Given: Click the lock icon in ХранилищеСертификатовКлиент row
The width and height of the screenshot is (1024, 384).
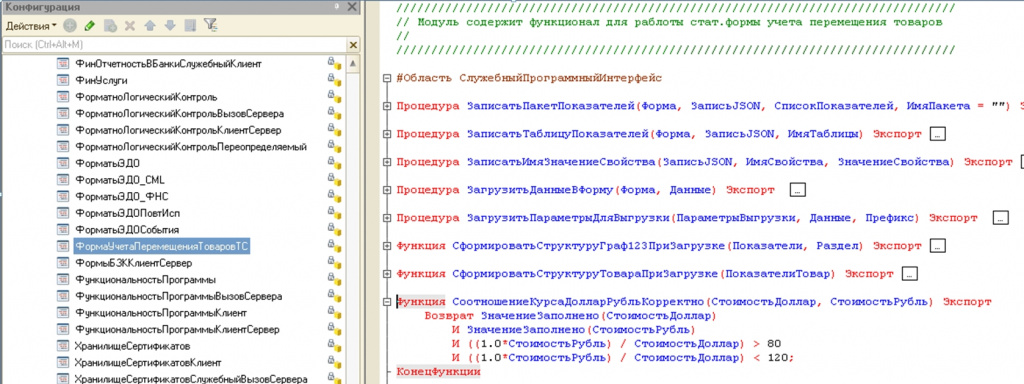Looking at the screenshot, I should click(334, 362).
